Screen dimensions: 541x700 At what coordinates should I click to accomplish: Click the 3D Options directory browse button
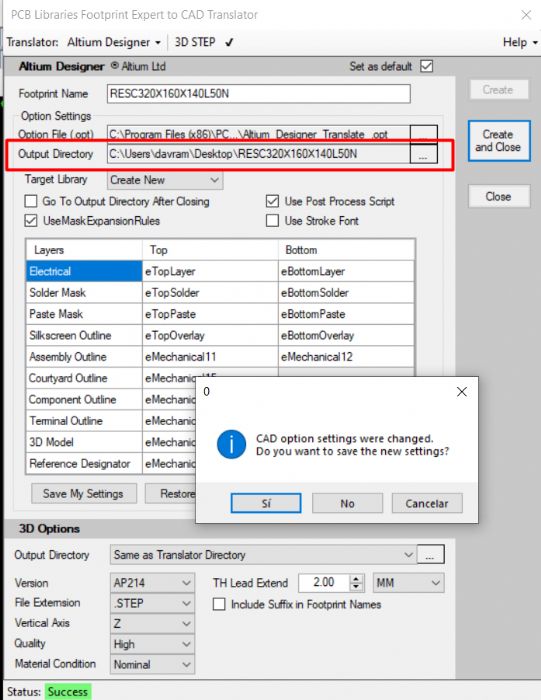coord(430,555)
